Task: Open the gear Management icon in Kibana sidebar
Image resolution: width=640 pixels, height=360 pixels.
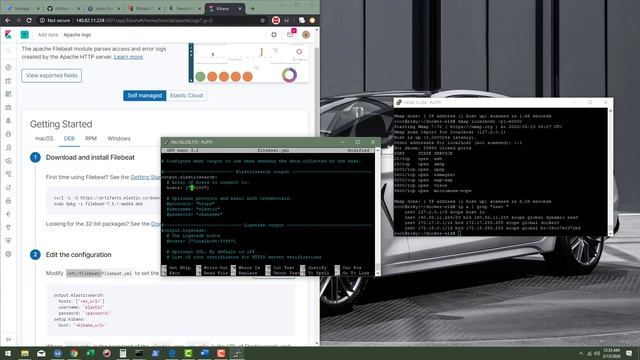Action: pos(8,254)
